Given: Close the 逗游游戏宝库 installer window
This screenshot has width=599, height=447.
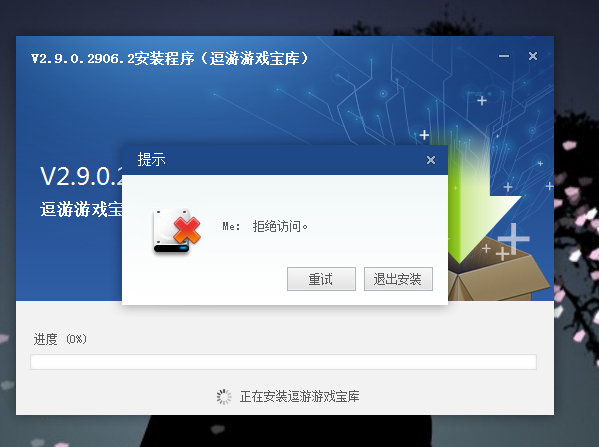Looking at the screenshot, I should coord(533,56).
